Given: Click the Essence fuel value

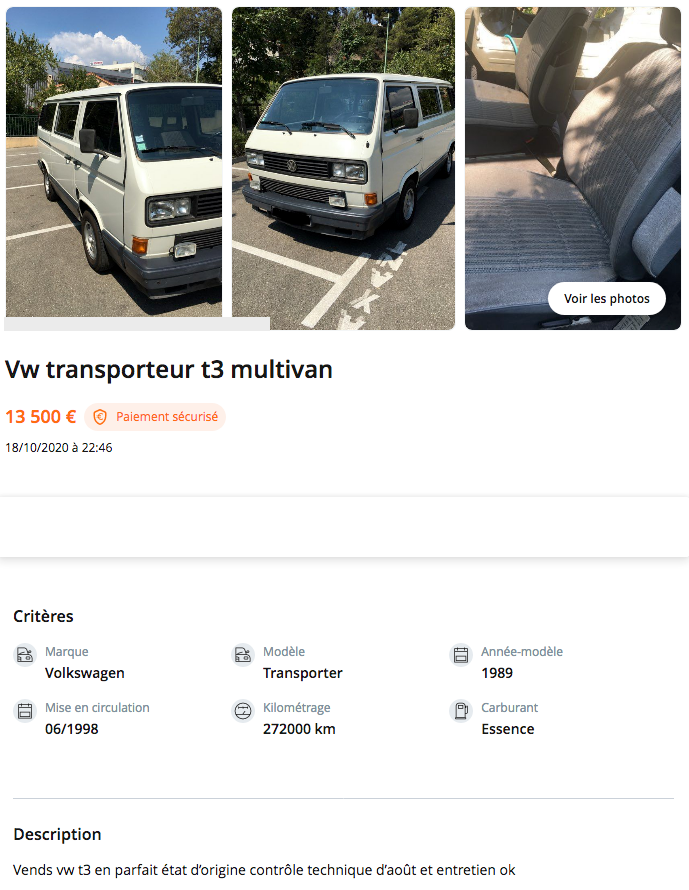Looking at the screenshot, I should pos(508,729).
